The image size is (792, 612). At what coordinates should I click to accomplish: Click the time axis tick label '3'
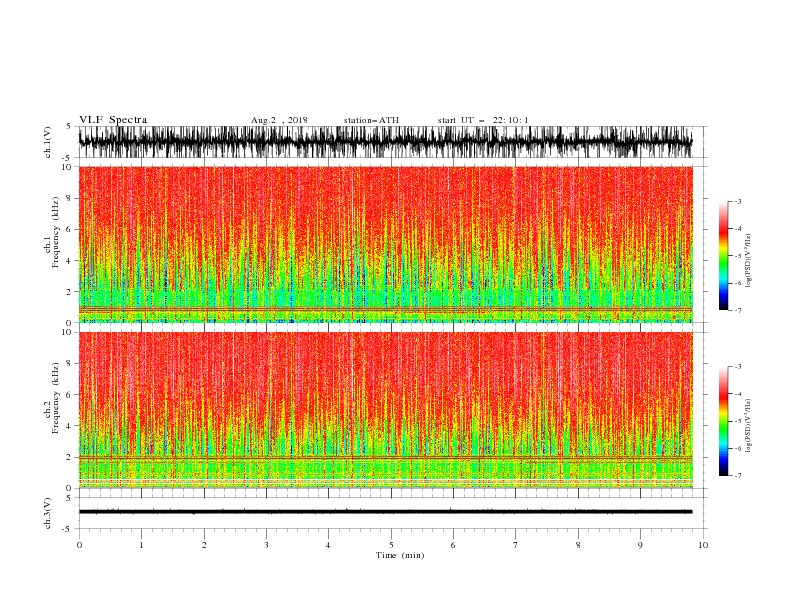click(266, 545)
